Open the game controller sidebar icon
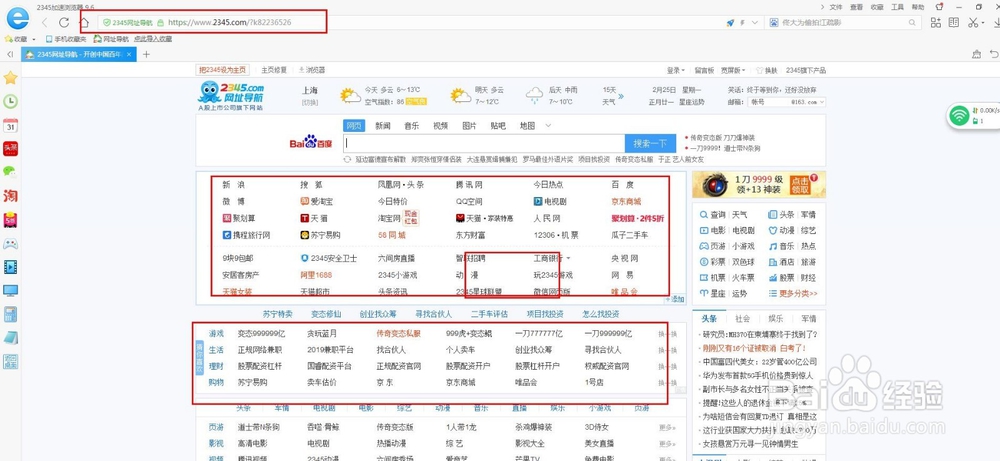1000x461 pixels. (10, 244)
